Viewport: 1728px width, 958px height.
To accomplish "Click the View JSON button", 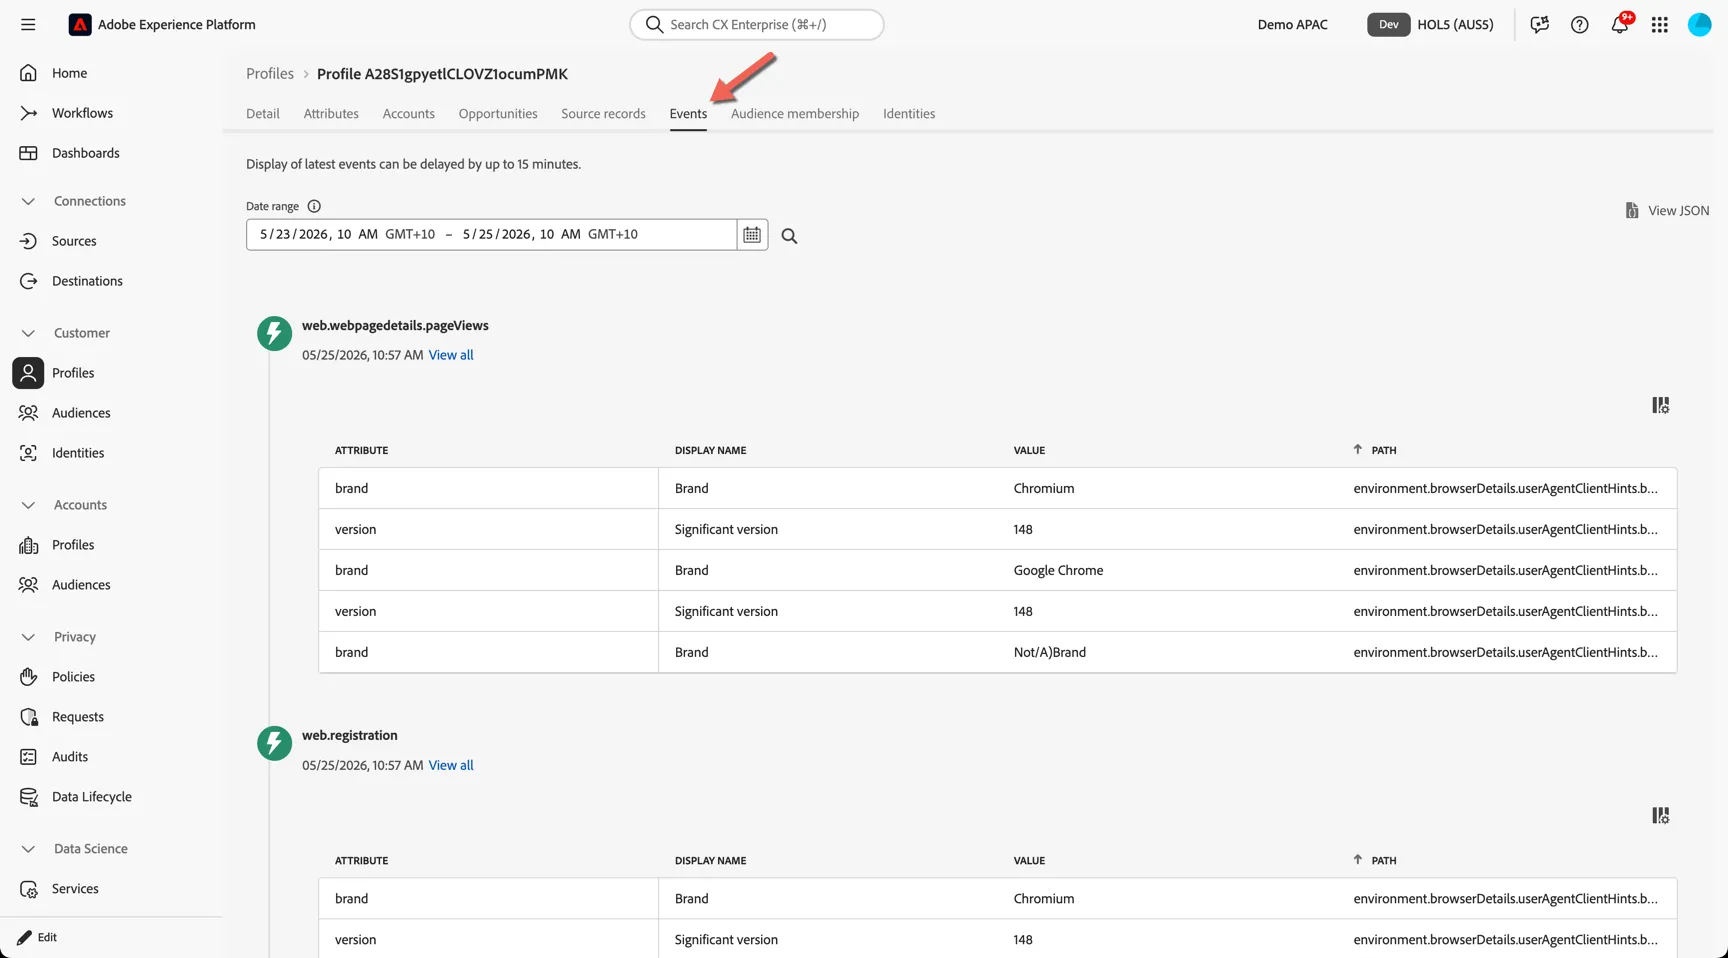I will (x=1667, y=210).
